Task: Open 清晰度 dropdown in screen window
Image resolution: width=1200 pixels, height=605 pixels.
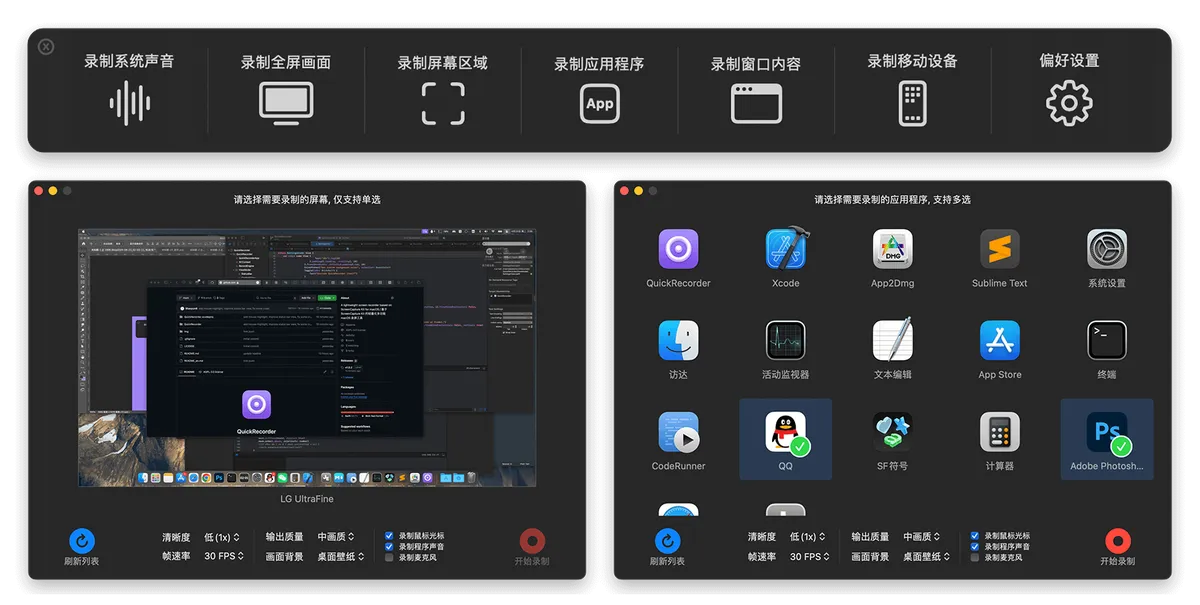Action: pyautogui.click(x=222, y=537)
